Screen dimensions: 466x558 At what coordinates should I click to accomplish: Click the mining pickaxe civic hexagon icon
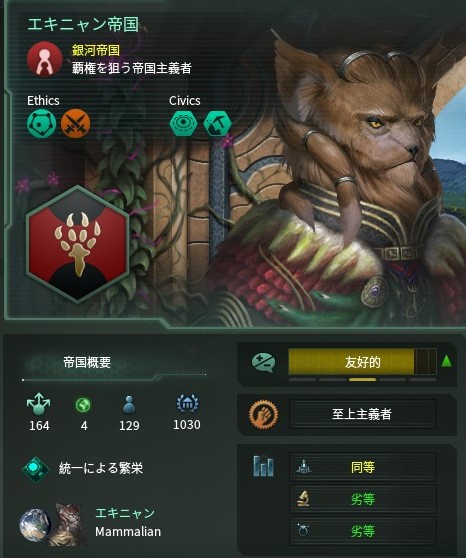[x=218, y=123]
